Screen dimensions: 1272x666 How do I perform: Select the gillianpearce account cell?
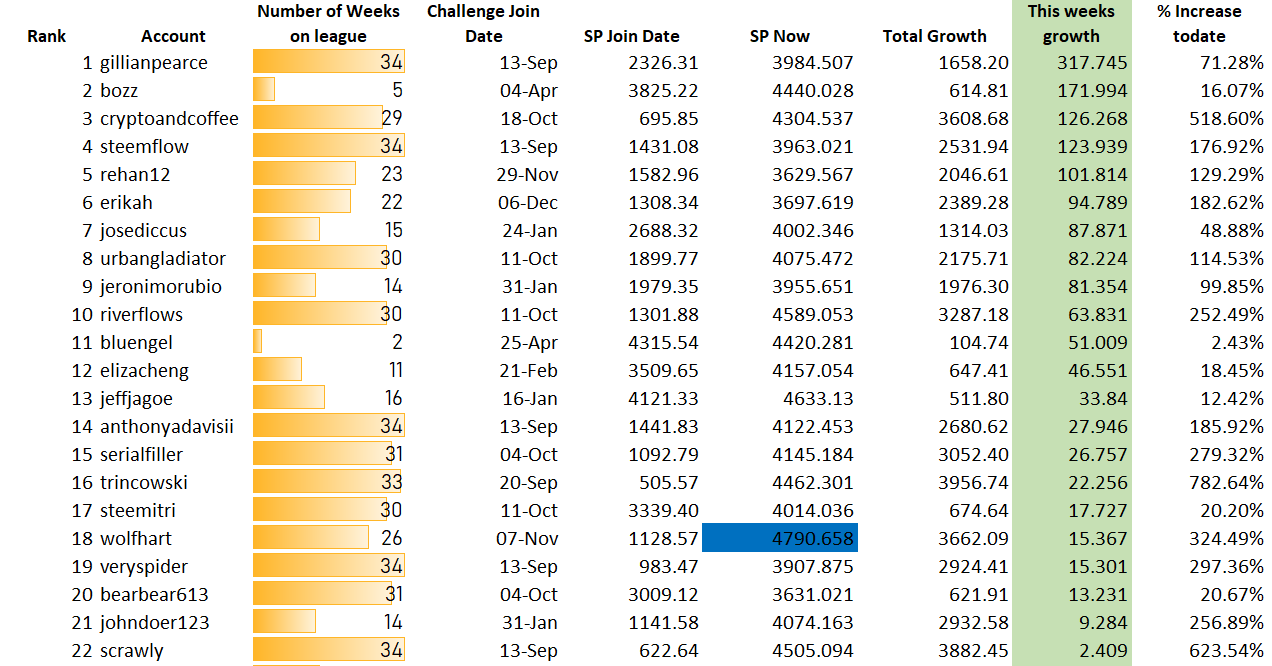pos(154,62)
